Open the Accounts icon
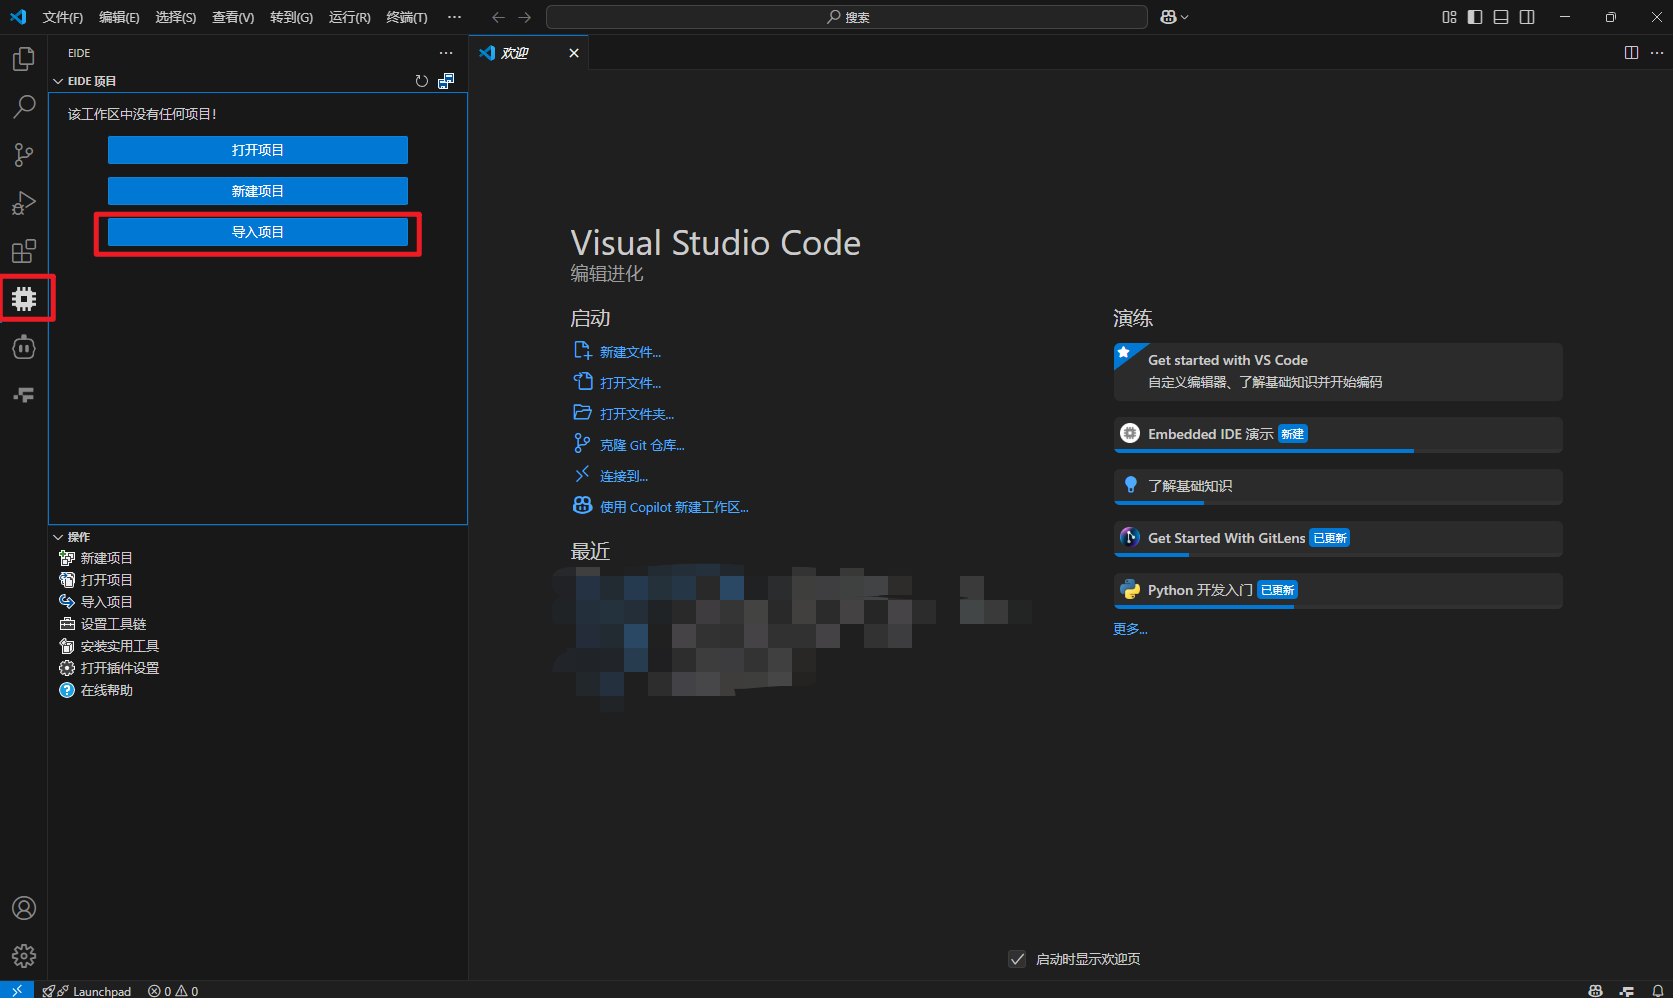This screenshot has width=1673, height=998. pyautogui.click(x=24, y=908)
